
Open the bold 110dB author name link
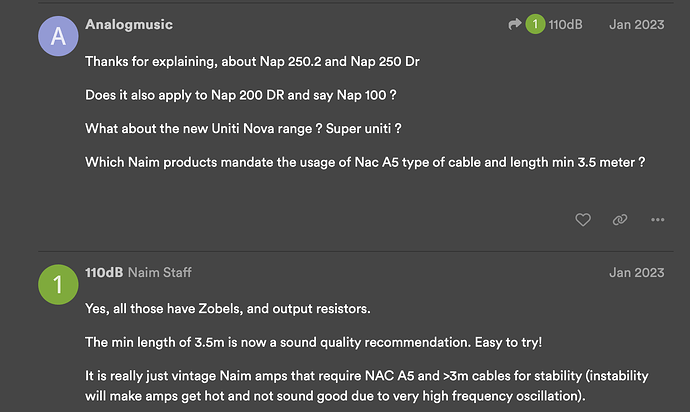[x=104, y=272]
